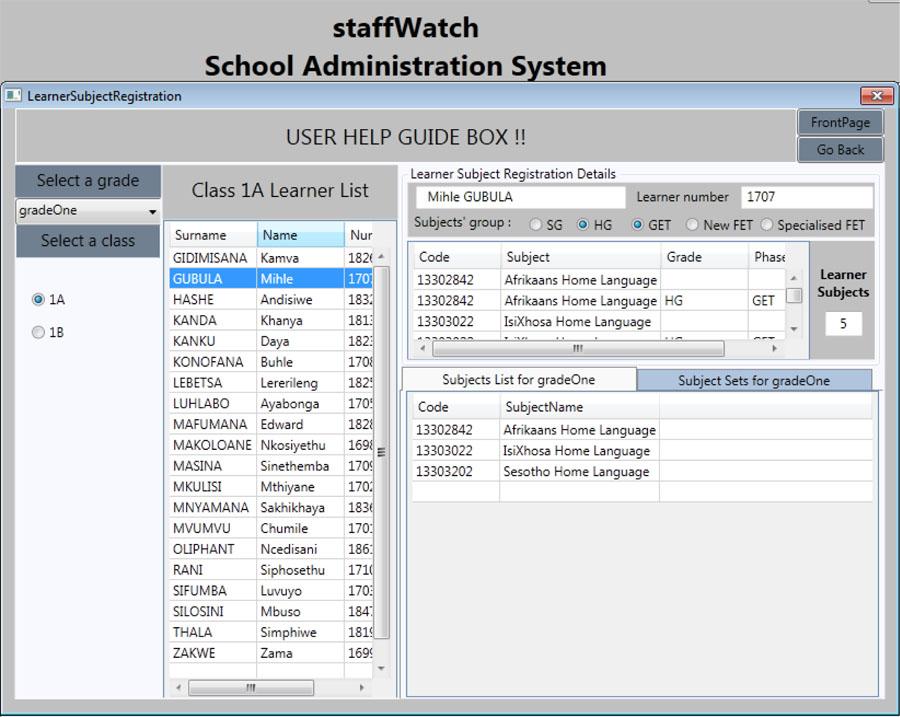Click the FrontPage button
This screenshot has height=717, width=900.
point(840,123)
